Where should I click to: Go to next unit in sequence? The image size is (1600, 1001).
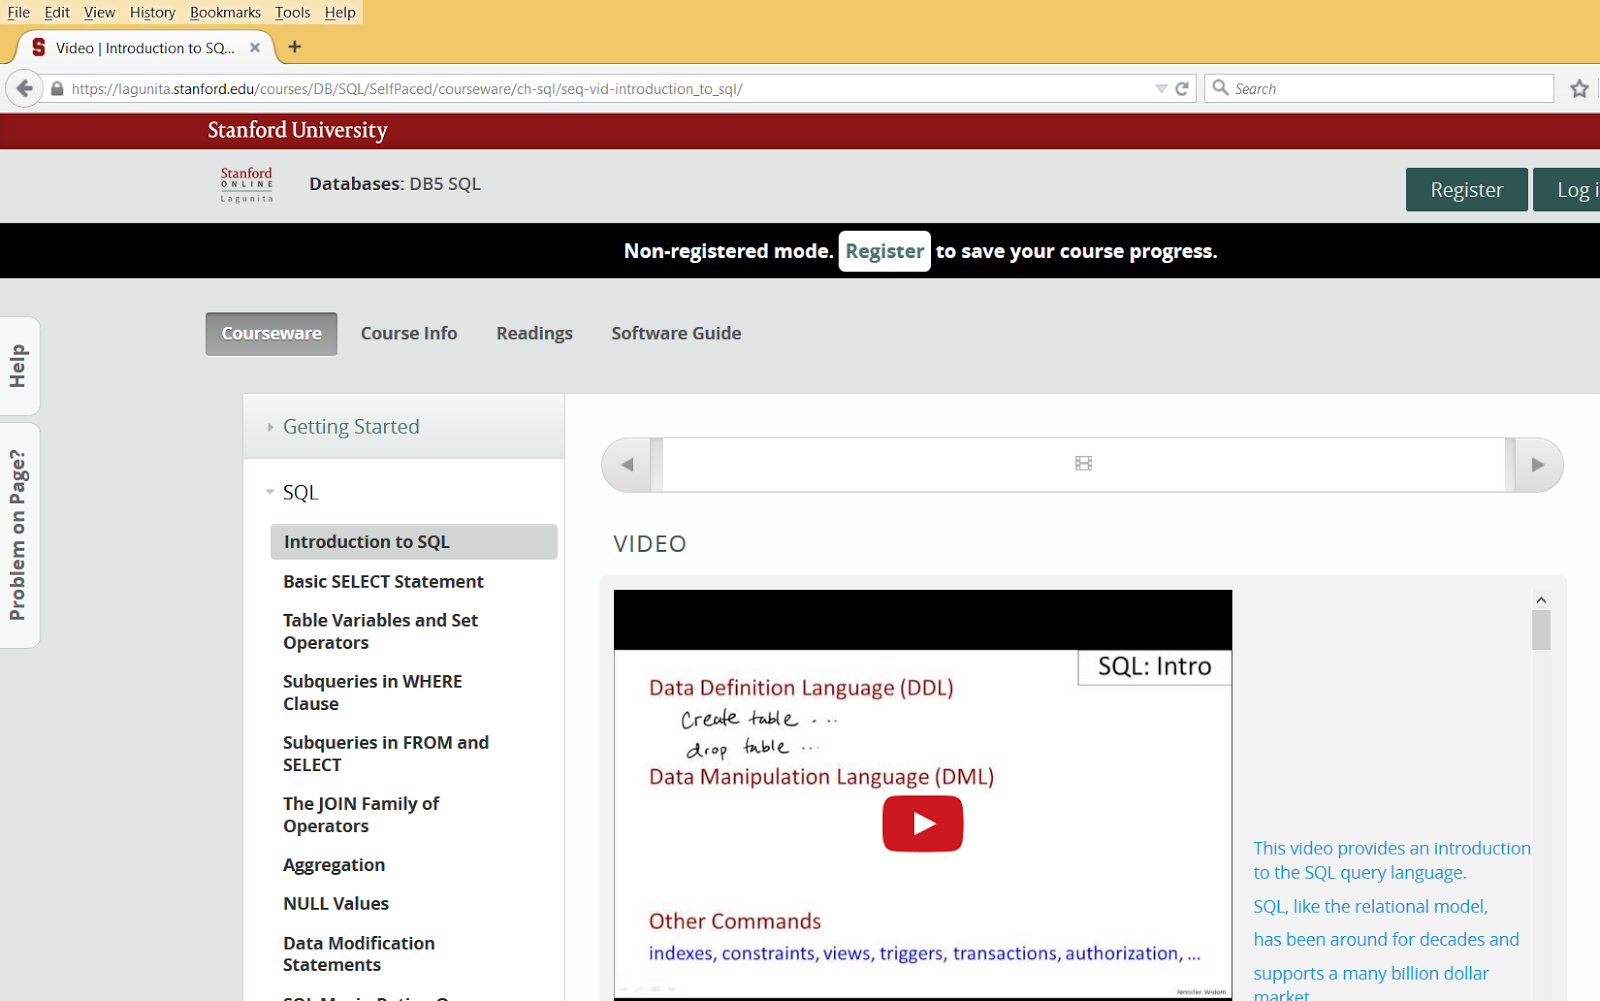coord(1538,464)
